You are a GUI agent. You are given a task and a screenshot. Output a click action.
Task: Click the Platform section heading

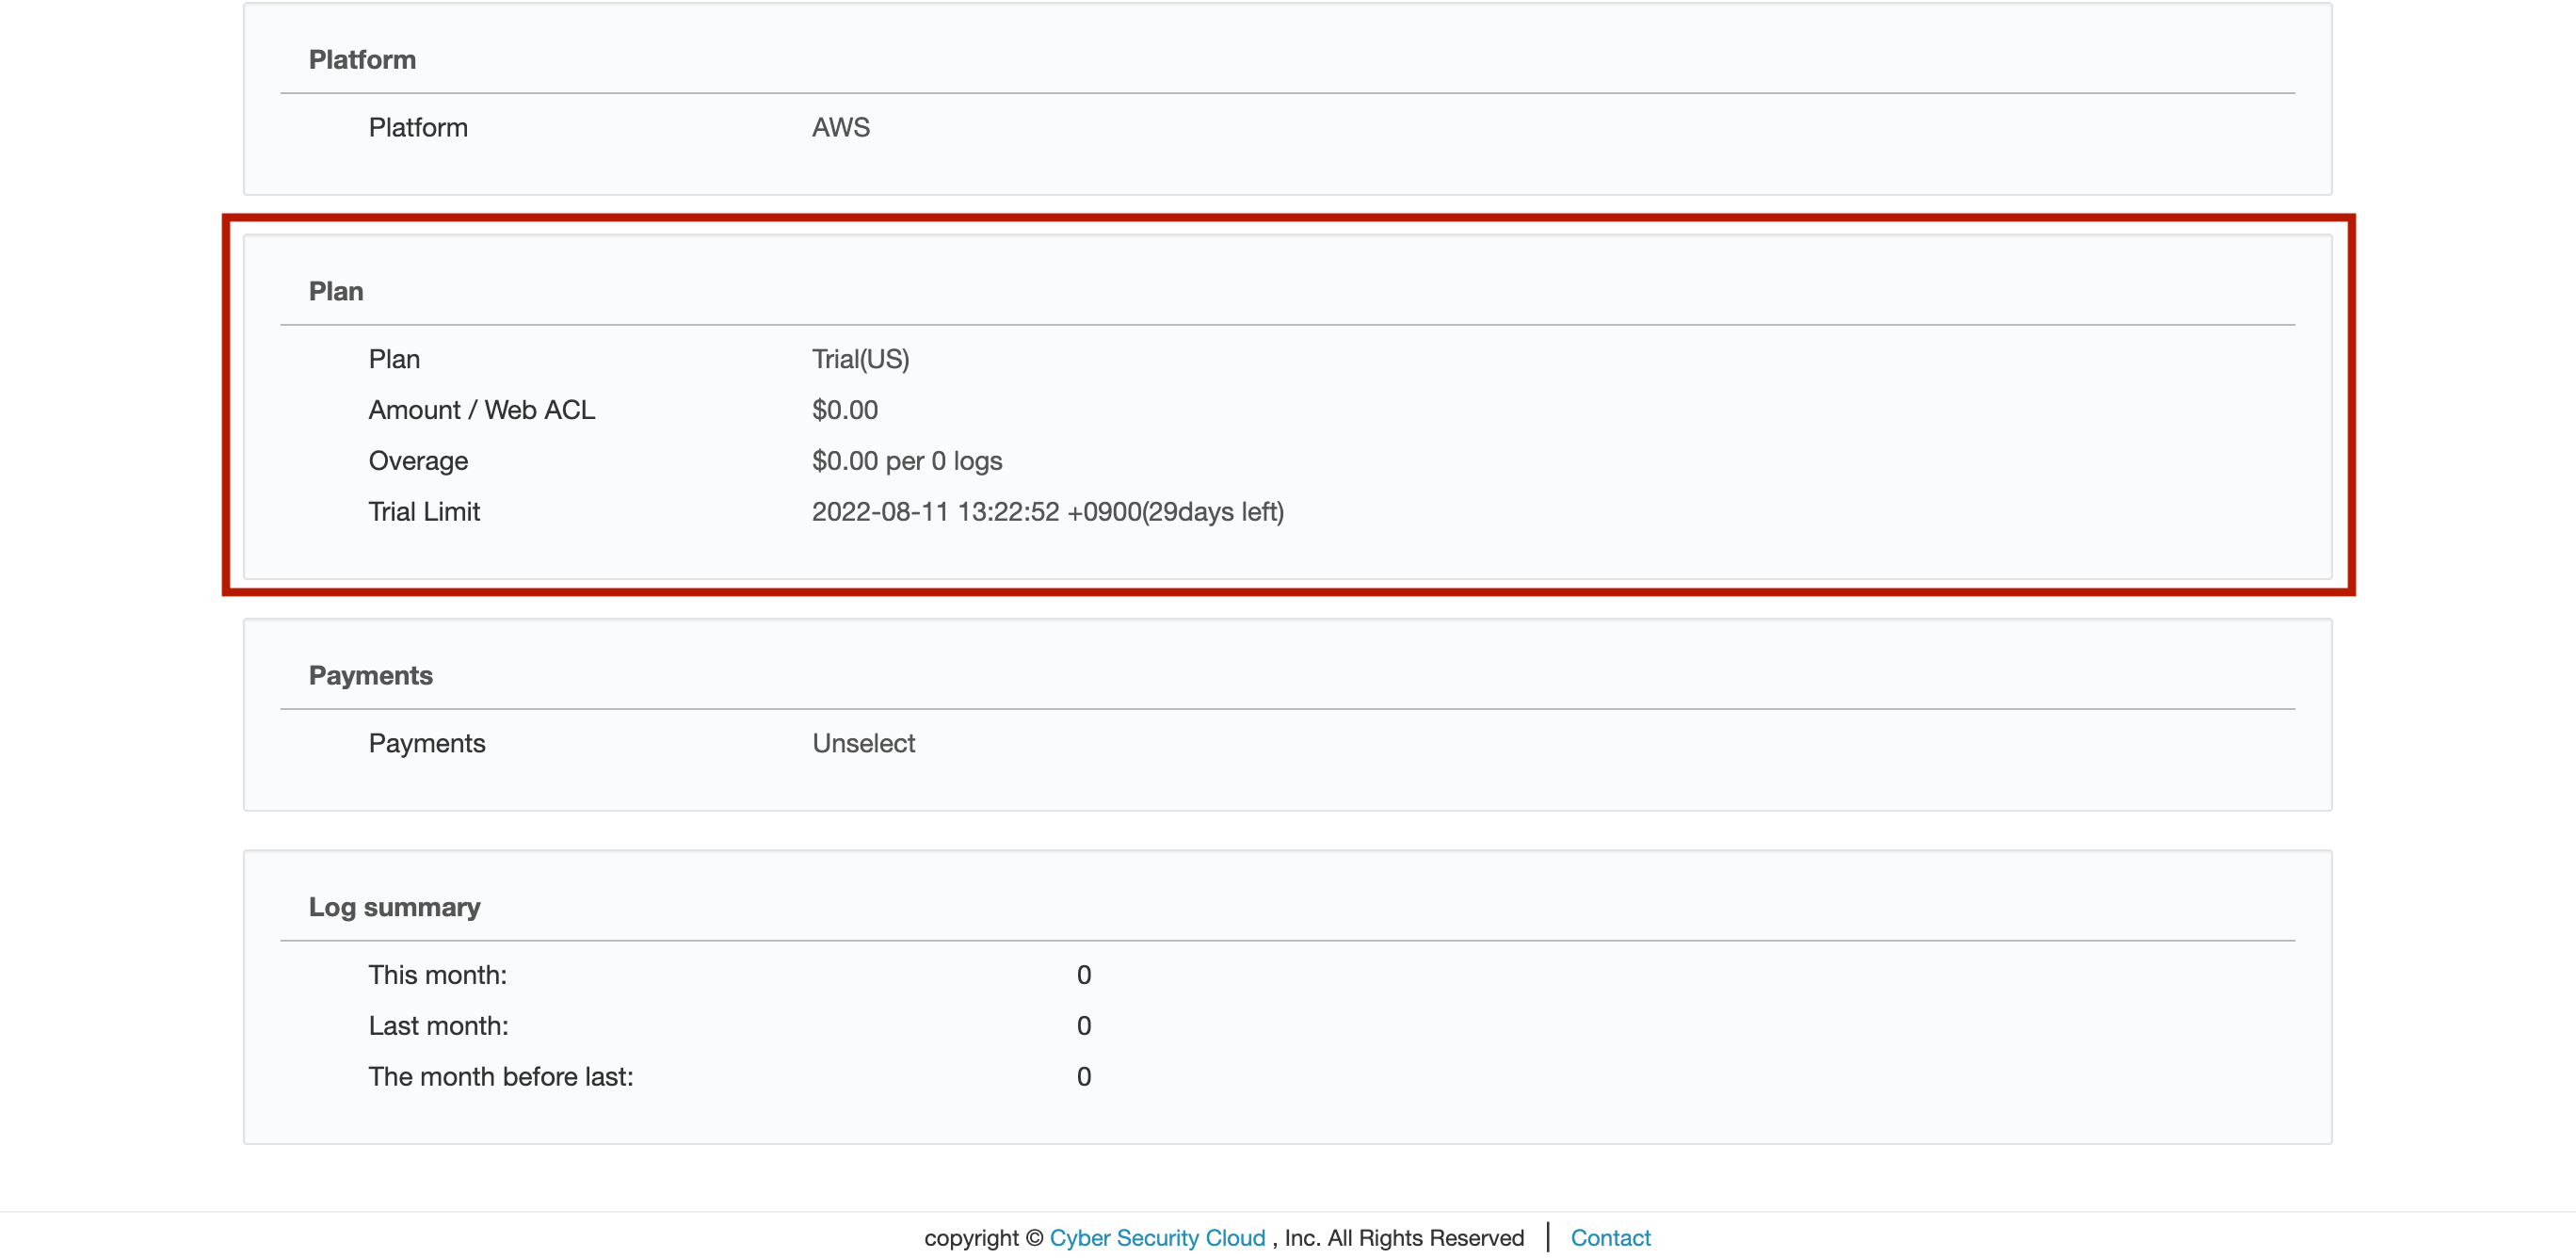(x=362, y=60)
